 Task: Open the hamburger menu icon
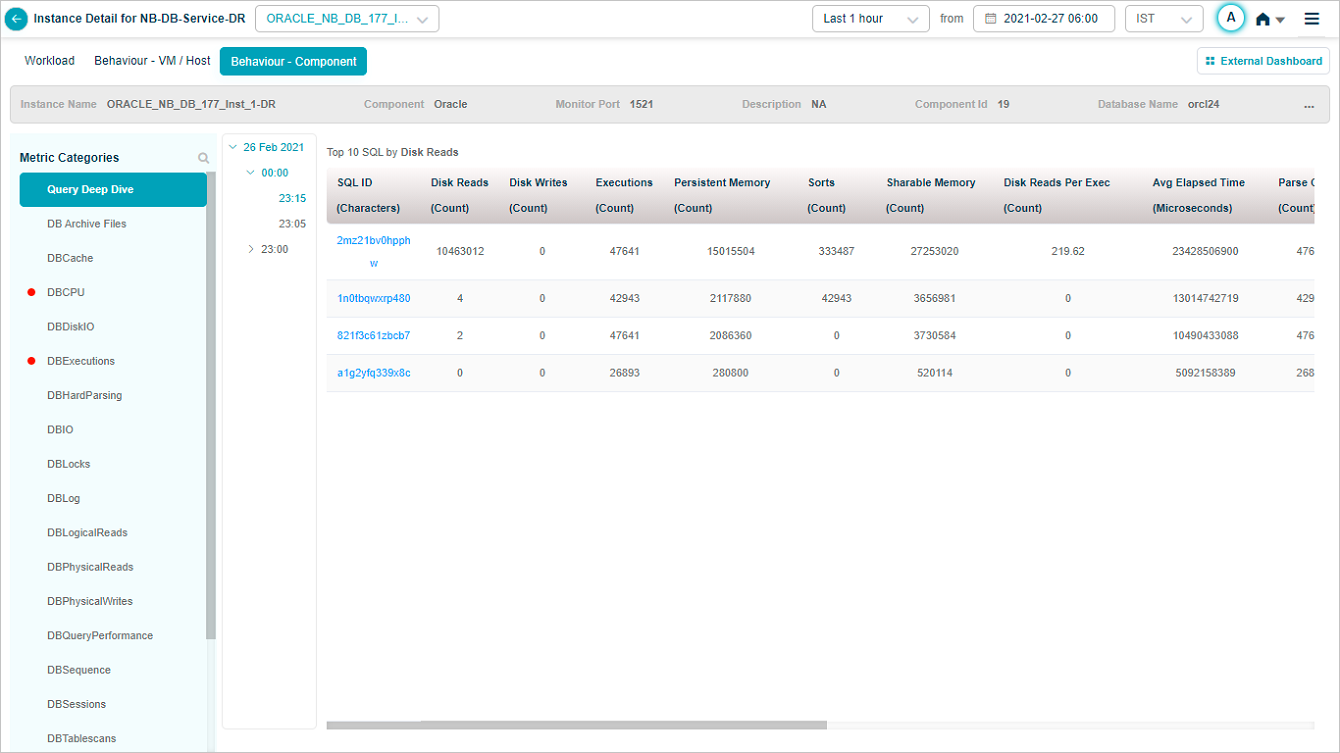click(x=1311, y=19)
